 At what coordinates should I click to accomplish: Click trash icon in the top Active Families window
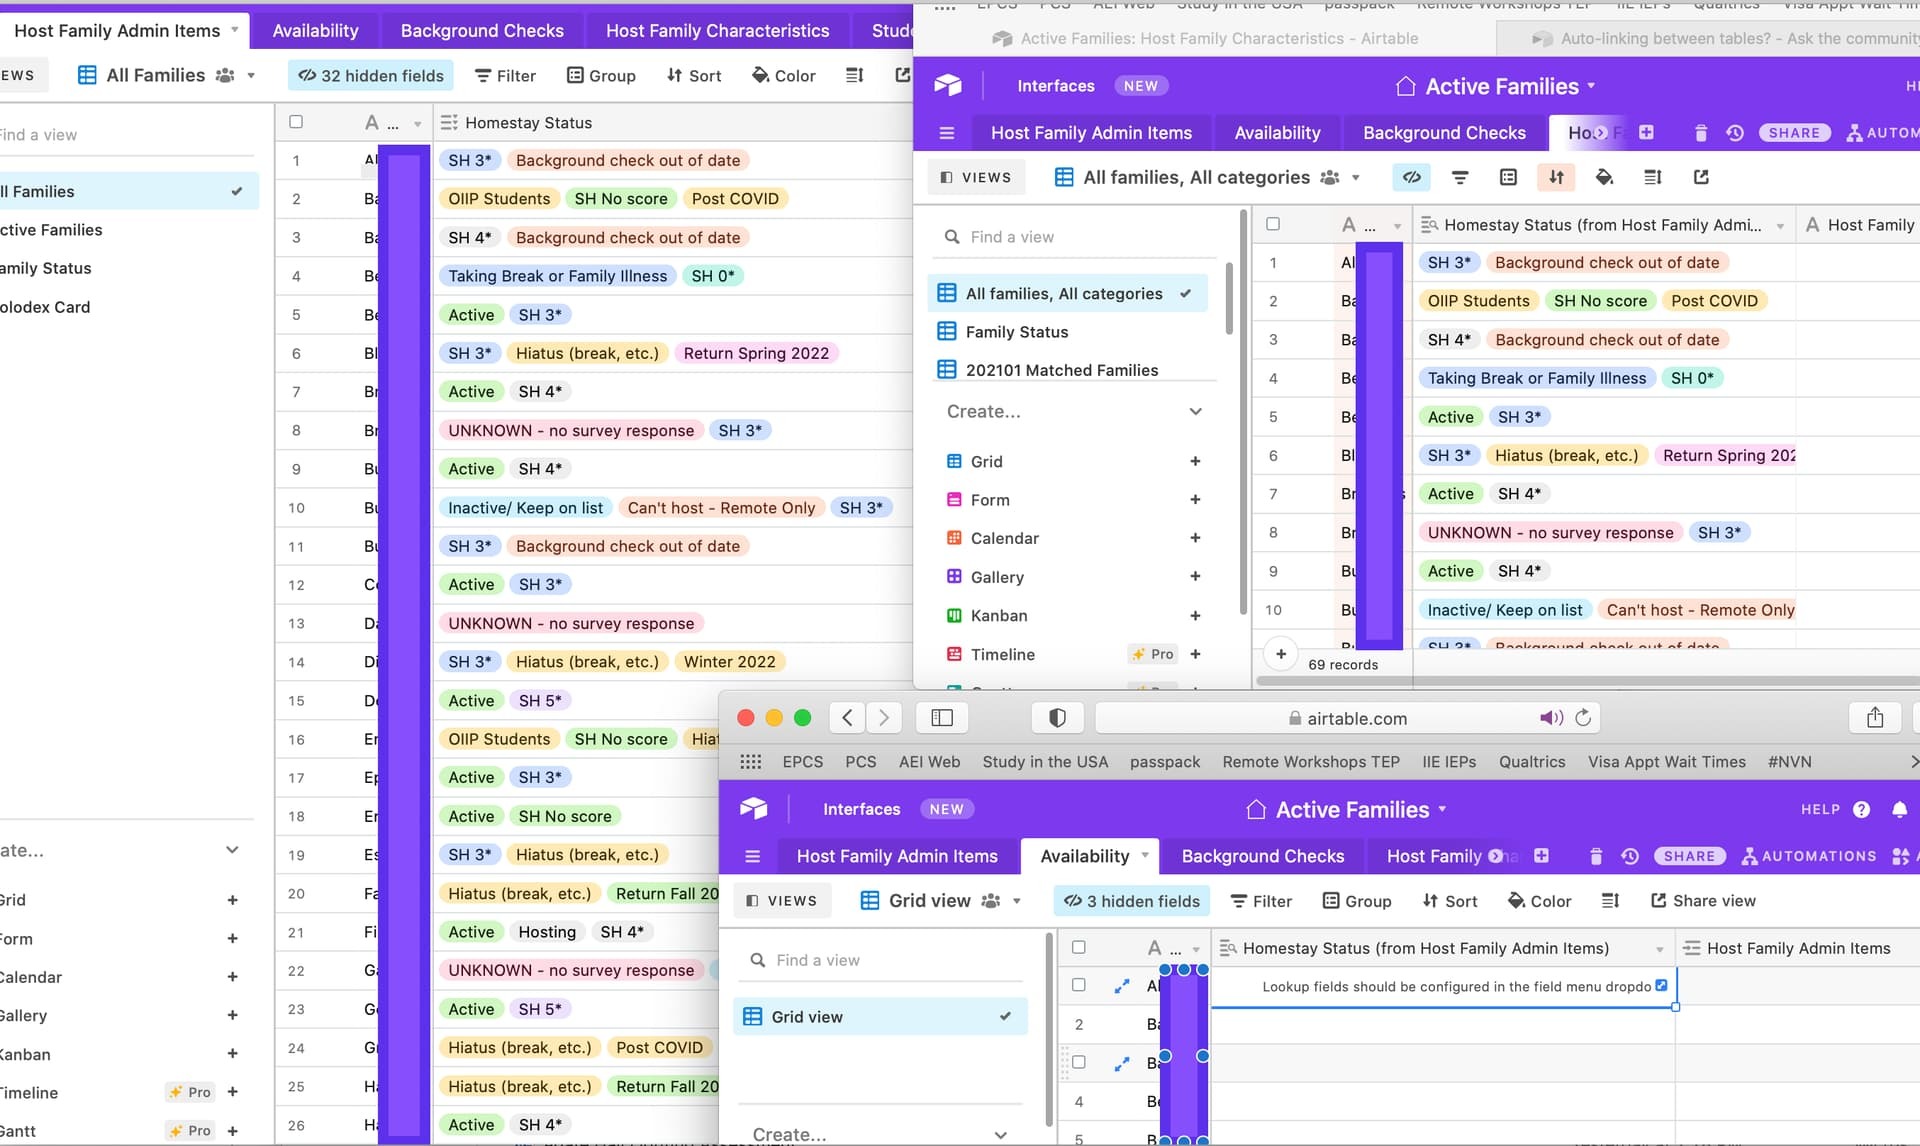tap(1701, 133)
